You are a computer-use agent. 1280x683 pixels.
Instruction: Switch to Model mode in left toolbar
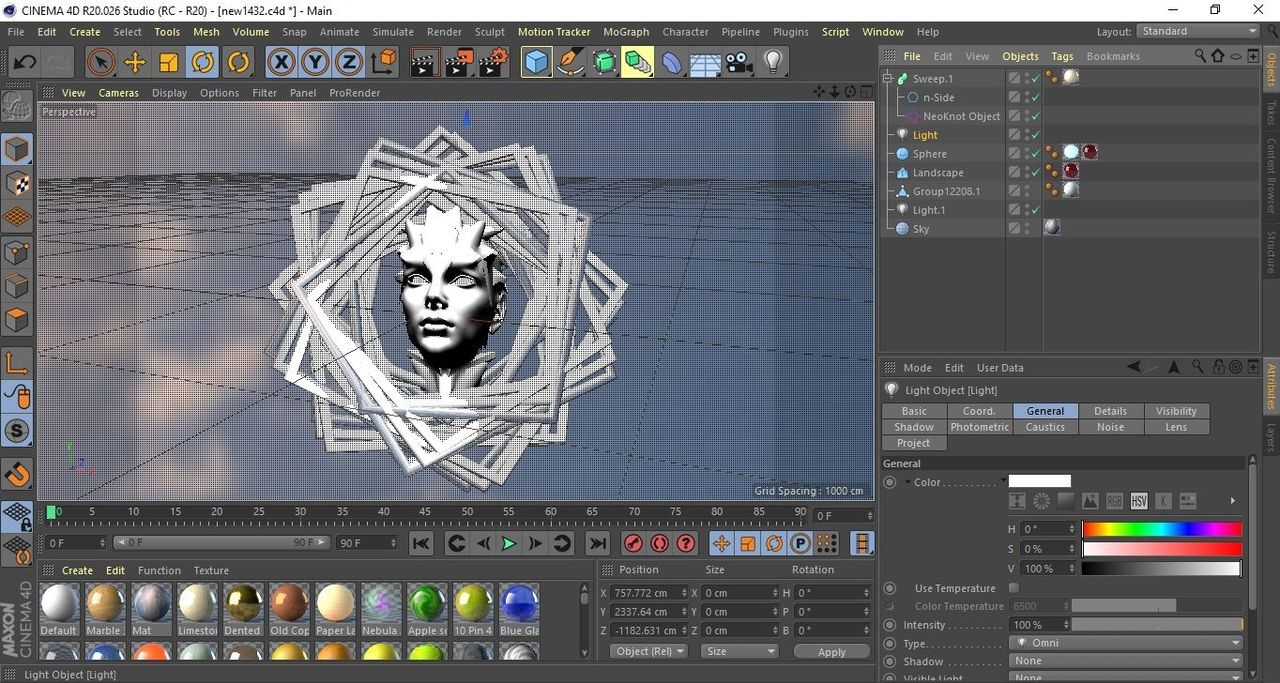[x=17, y=149]
